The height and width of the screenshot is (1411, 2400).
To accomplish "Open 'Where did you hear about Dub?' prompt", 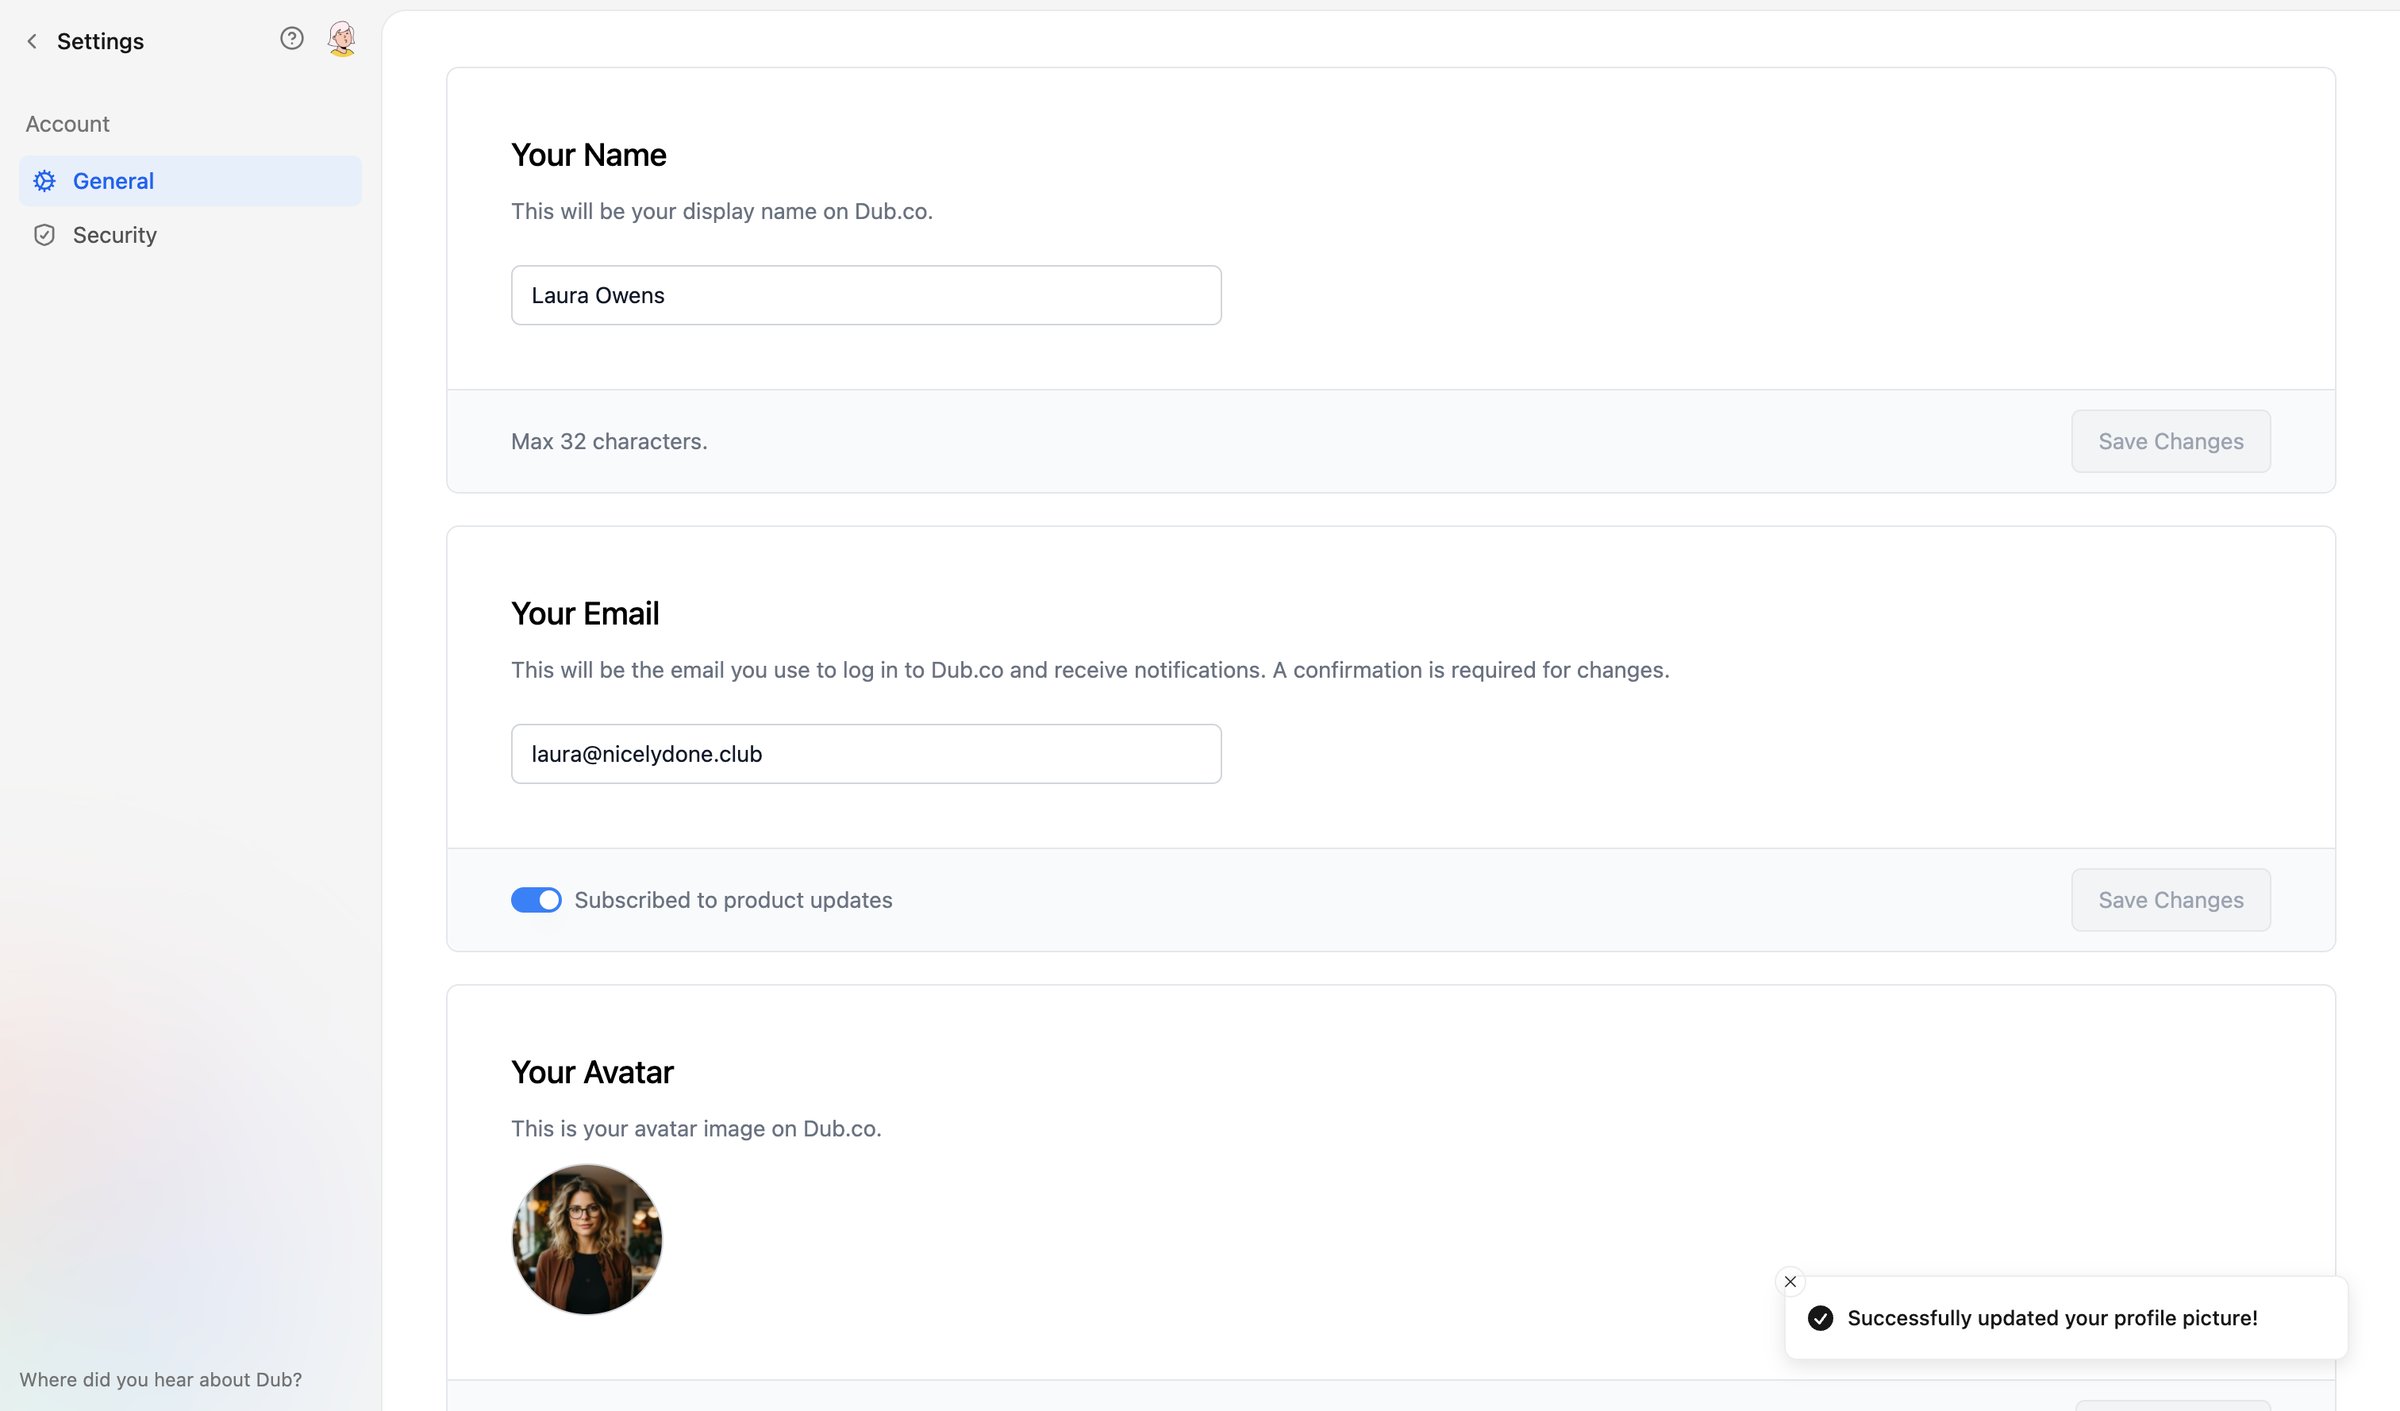I will tap(161, 1379).
